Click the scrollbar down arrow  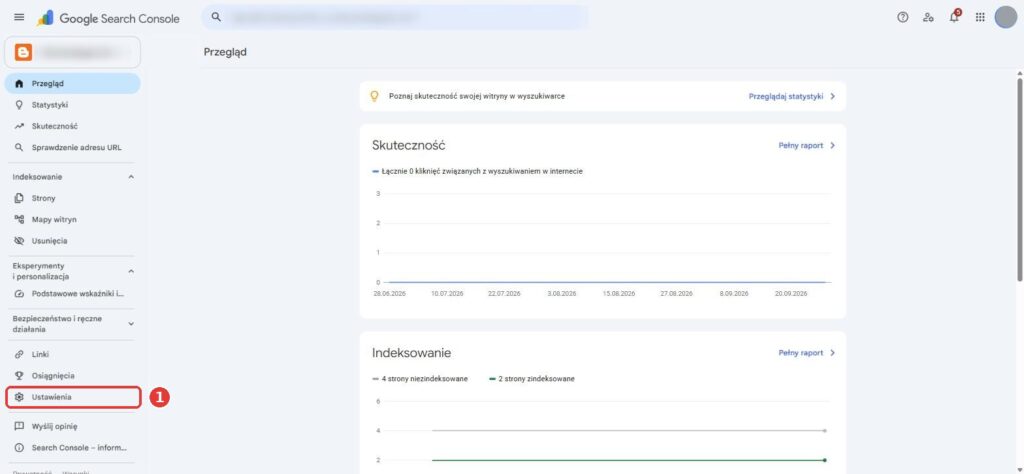(x=1019, y=469)
